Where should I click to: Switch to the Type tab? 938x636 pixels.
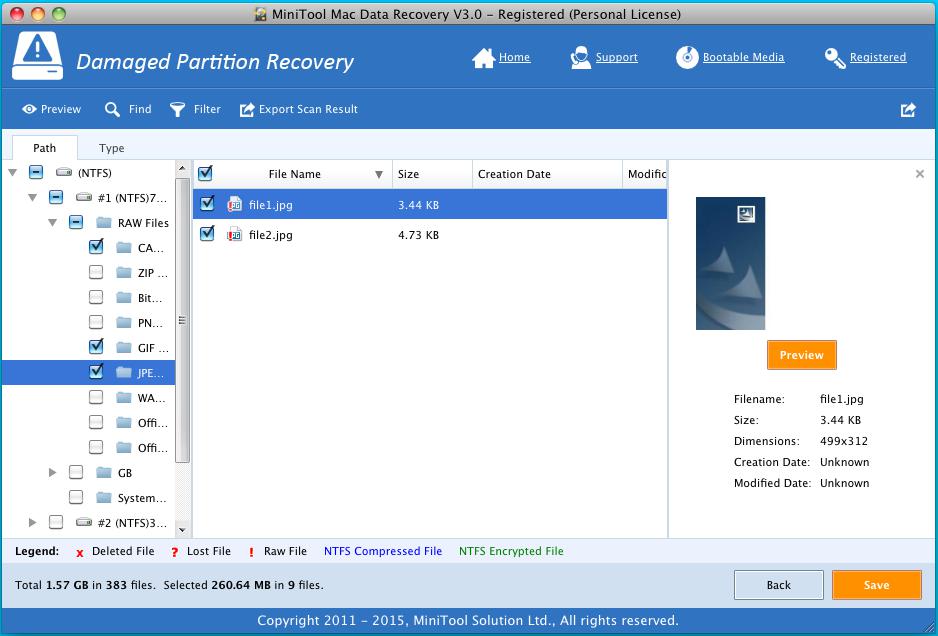tap(112, 148)
